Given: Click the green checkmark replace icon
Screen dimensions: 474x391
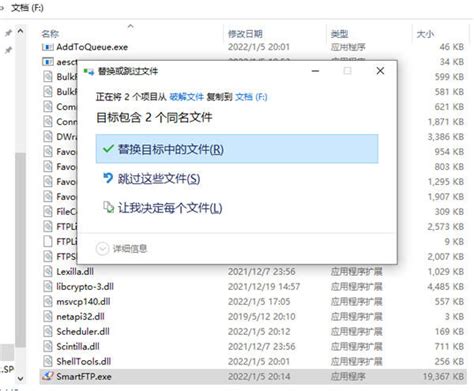Looking at the screenshot, I should (108, 149).
